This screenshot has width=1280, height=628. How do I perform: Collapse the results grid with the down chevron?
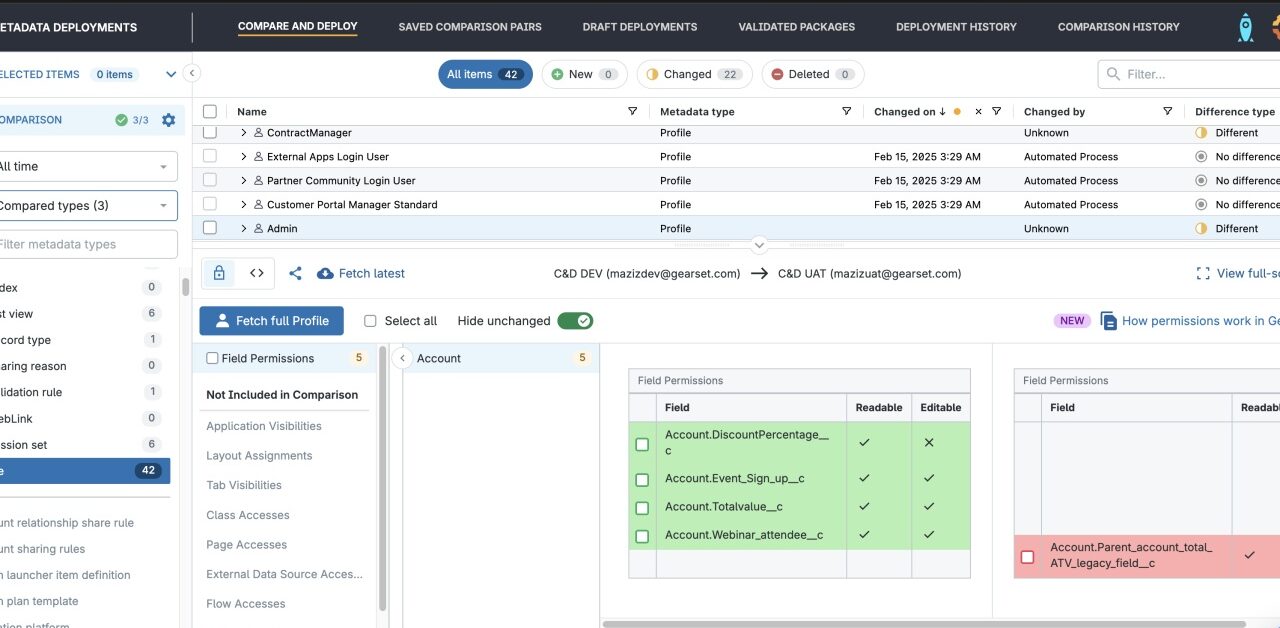click(759, 245)
